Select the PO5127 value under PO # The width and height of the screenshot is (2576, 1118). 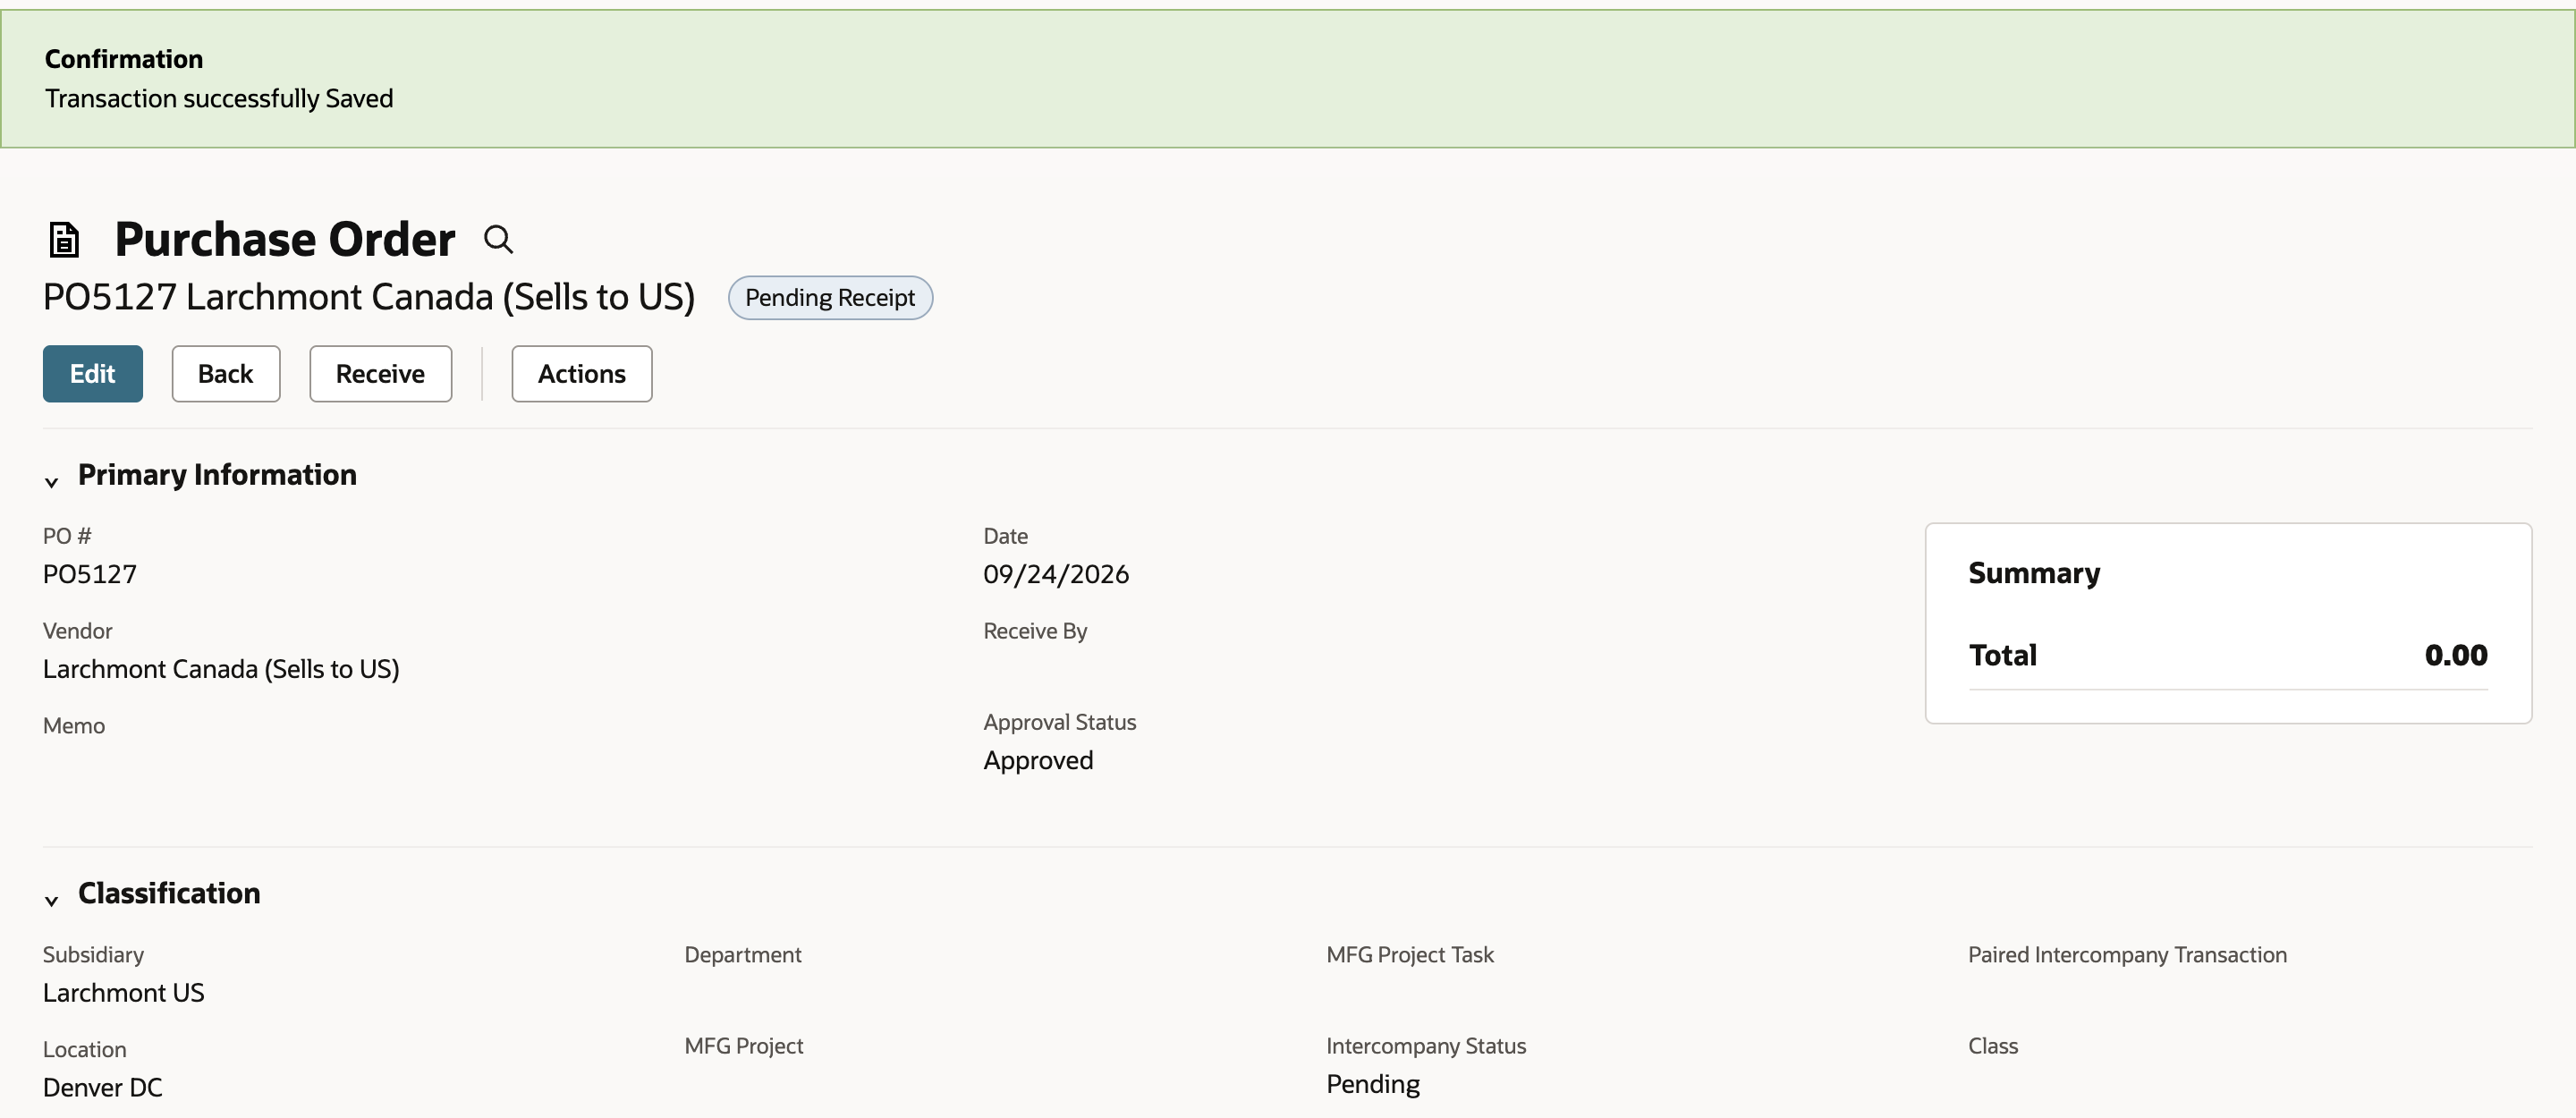(x=90, y=574)
